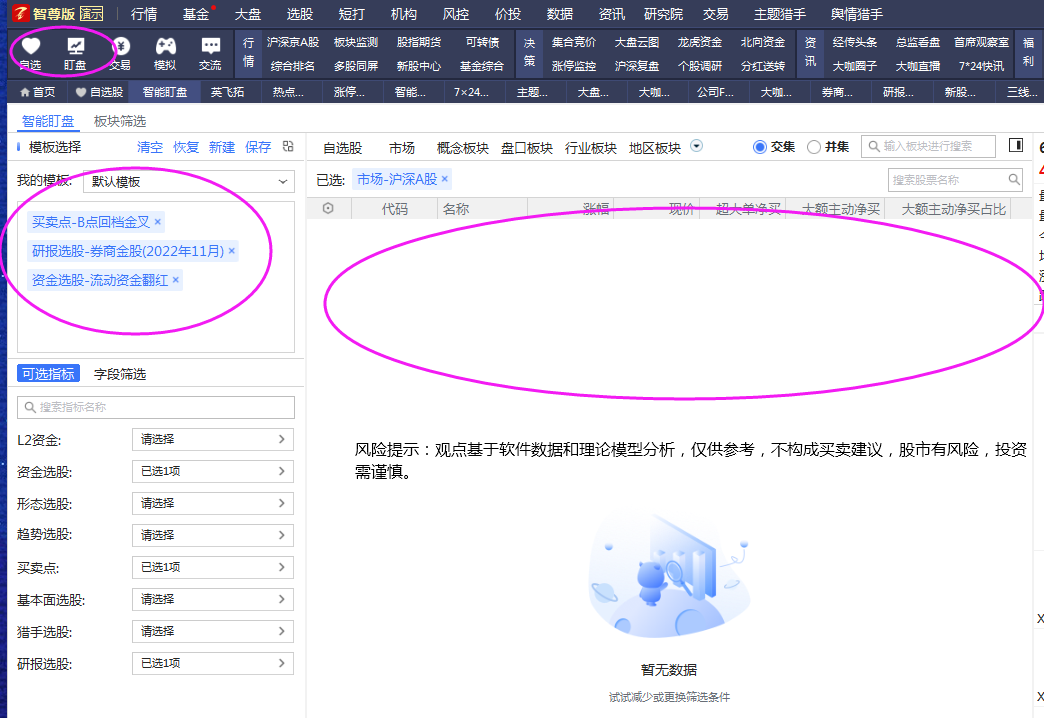Switch to the 板块筛选 tab
The width and height of the screenshot is (1044, 718).
(x=120, y=121)
